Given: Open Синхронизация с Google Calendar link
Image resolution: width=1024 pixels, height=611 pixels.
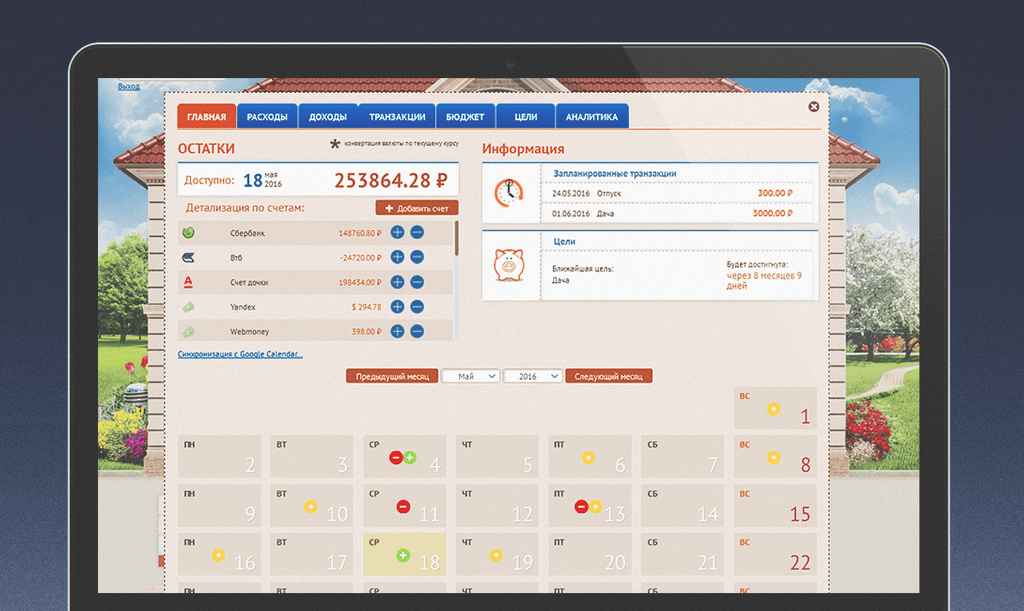Looking at the screenshot, I should pos(240,354).
